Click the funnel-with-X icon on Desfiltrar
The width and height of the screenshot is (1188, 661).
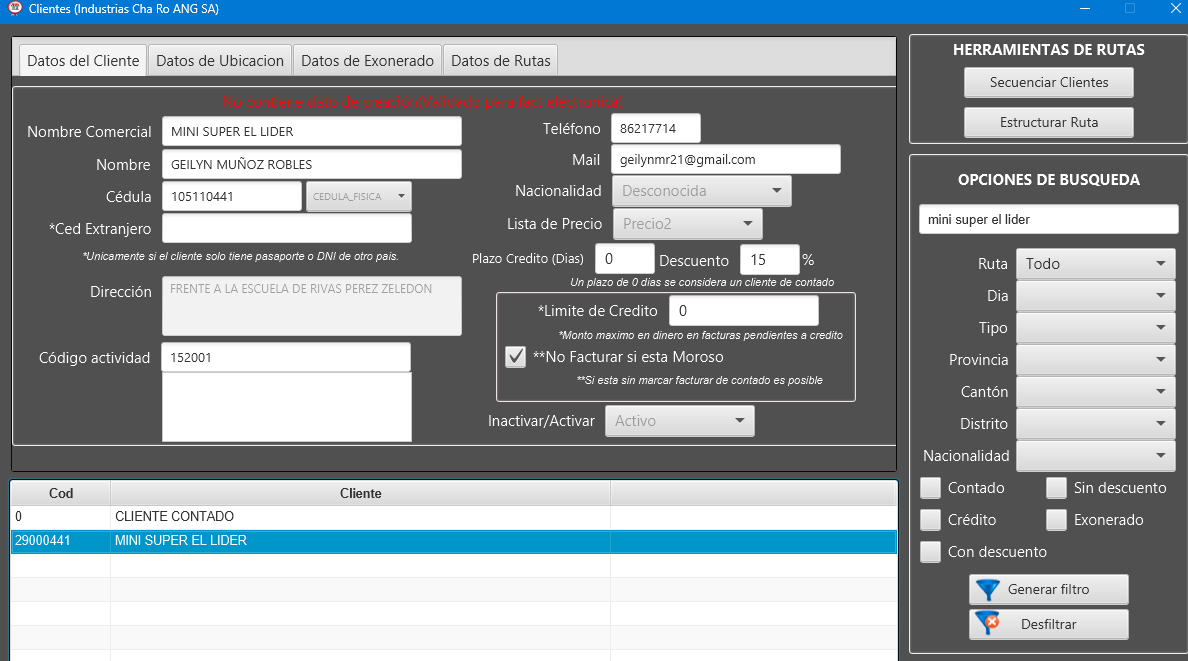988,624
